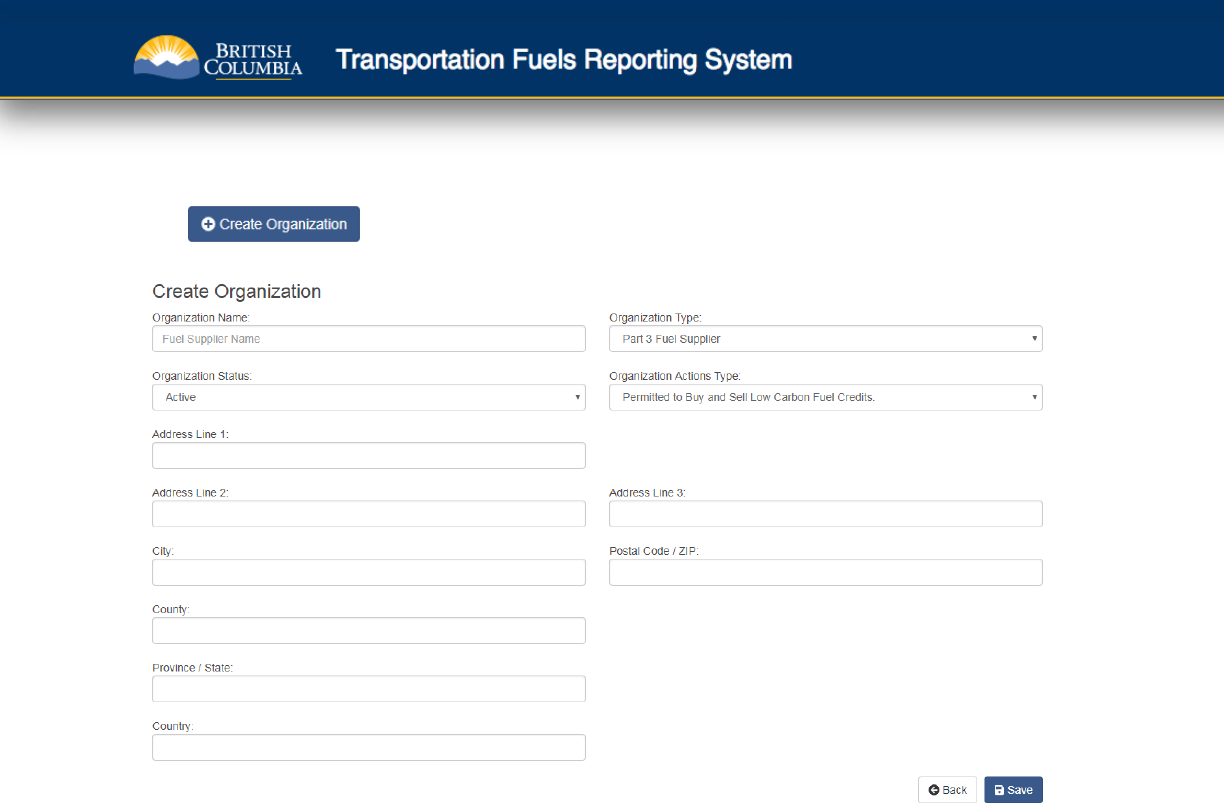Save the new organization
The width and height of the screenshot is (1224, 810).
(1013, 790)
